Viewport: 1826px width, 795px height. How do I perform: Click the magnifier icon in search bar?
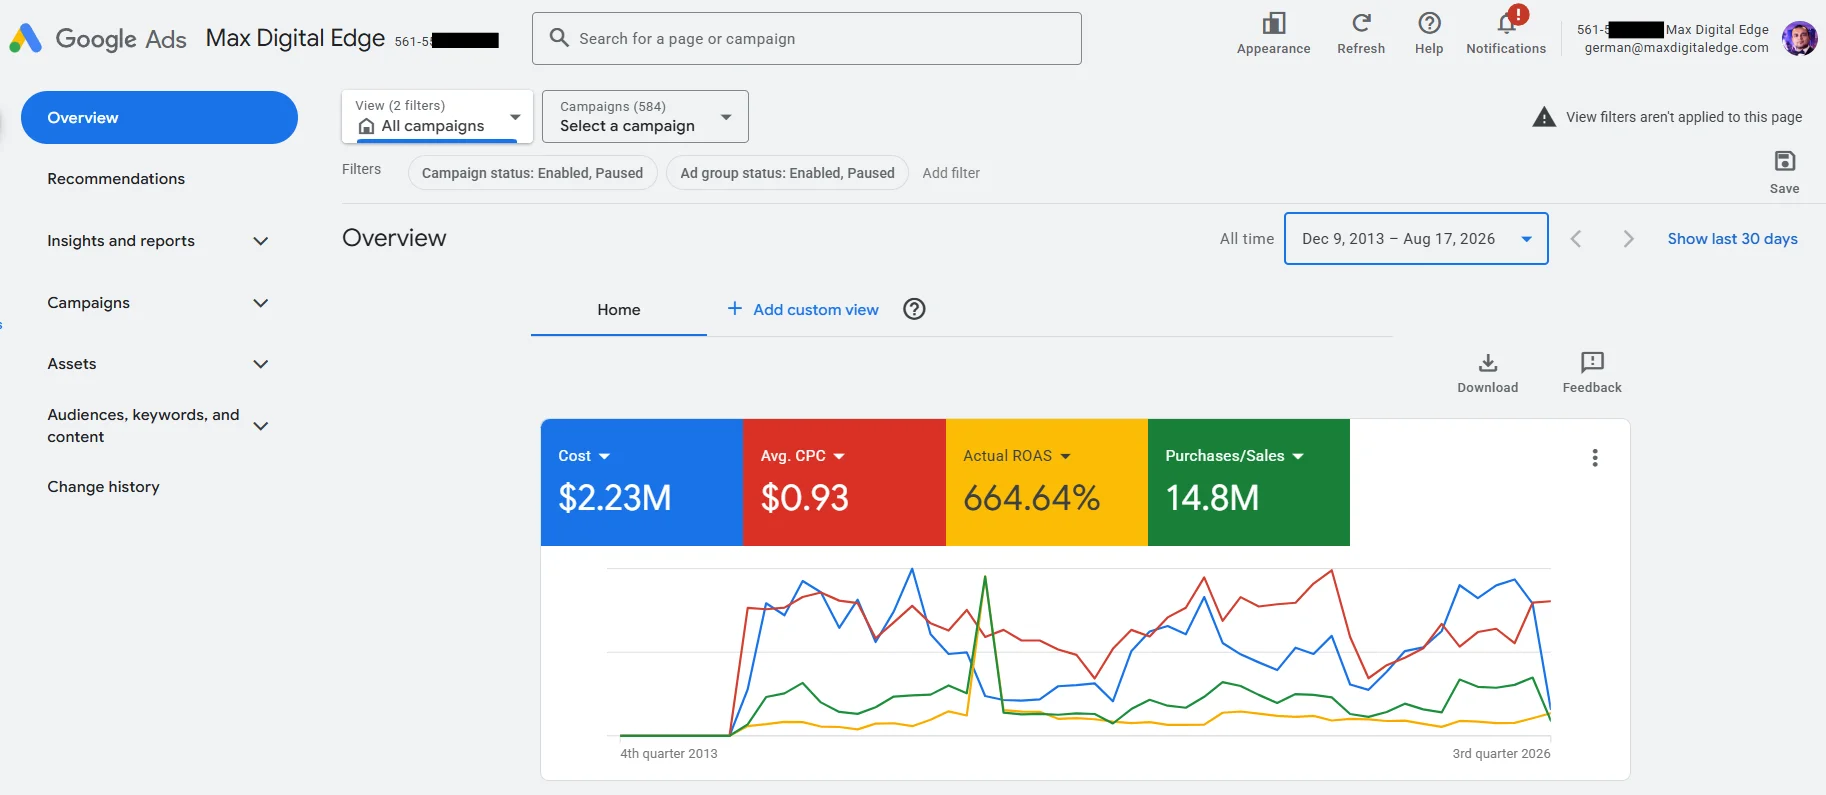pyautogui.click(x=559, y=38)
